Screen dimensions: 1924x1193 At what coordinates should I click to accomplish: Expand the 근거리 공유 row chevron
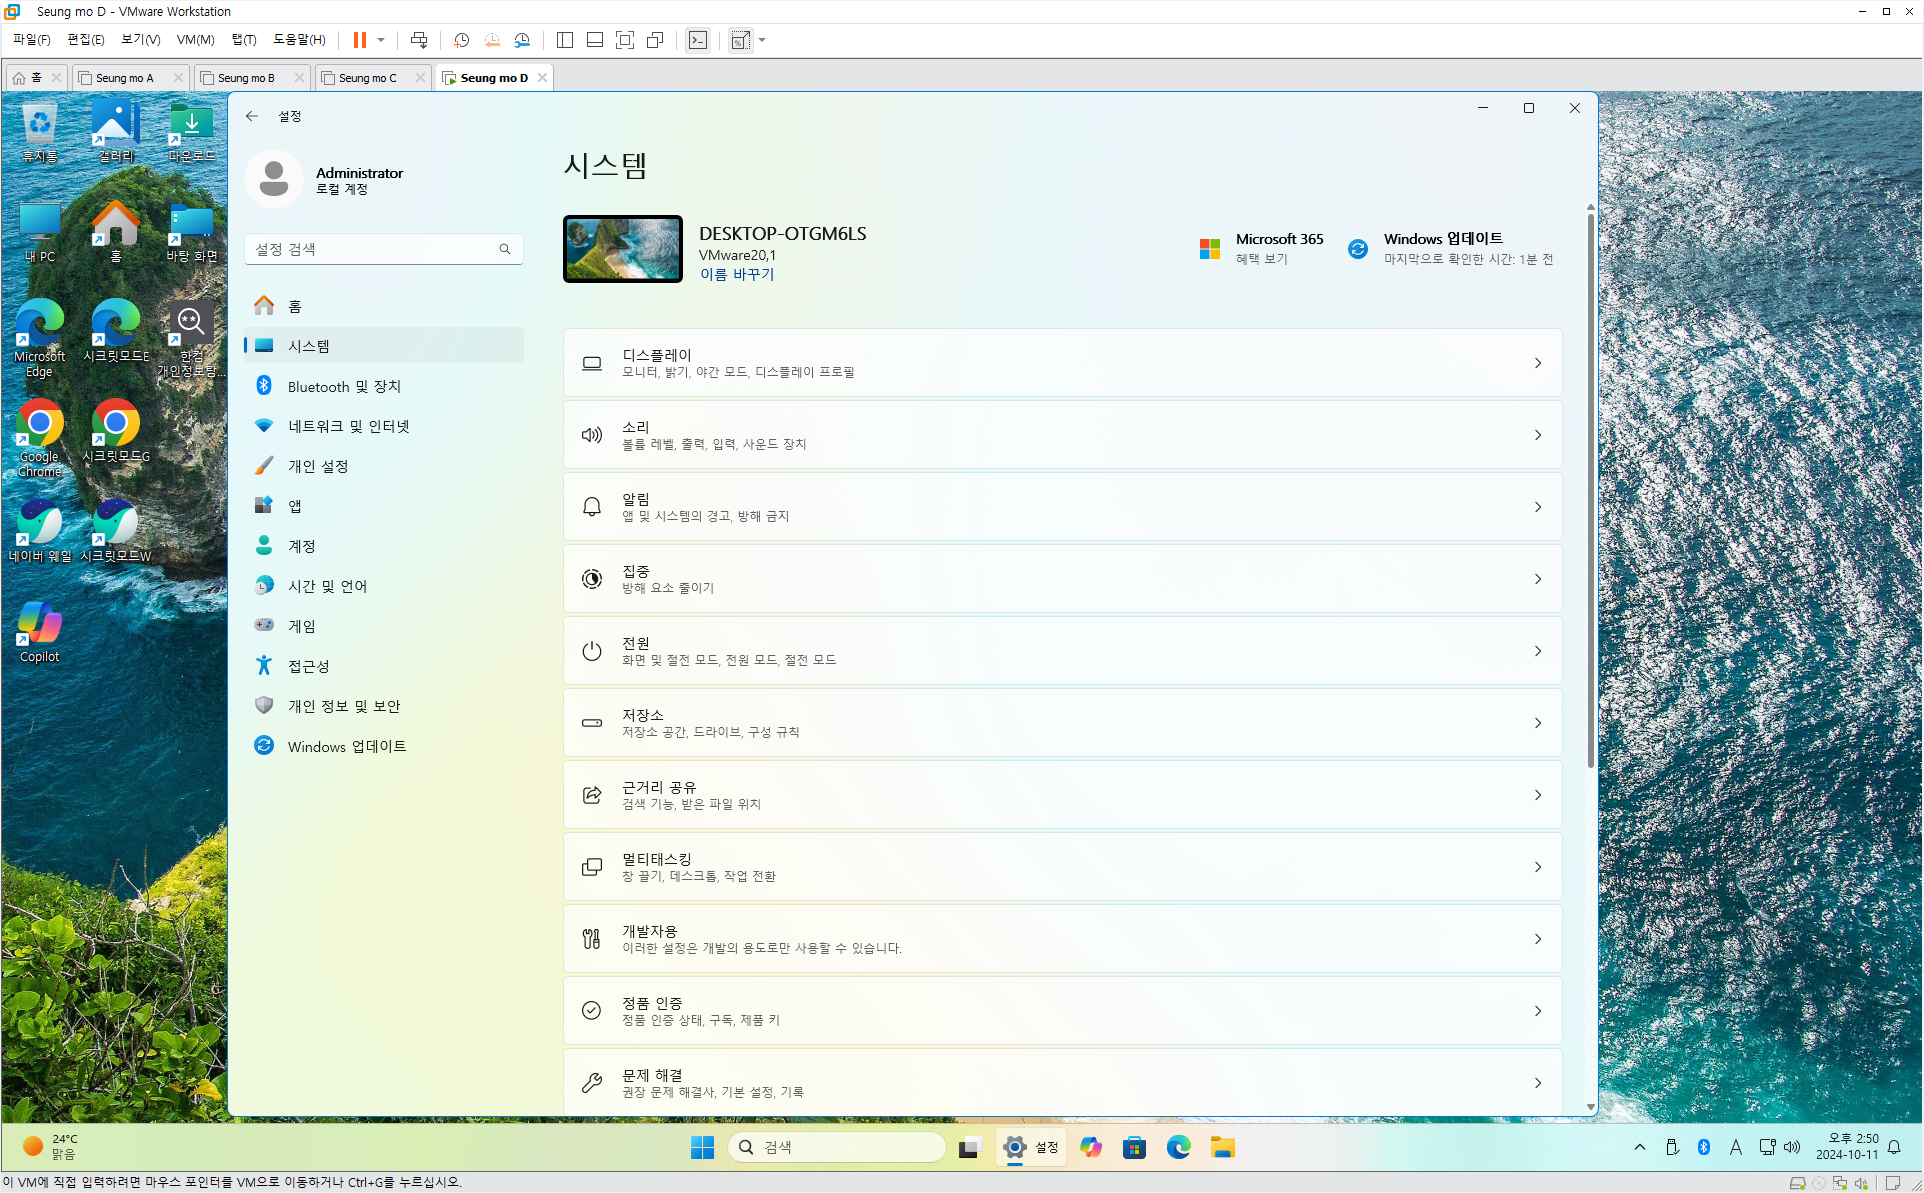tap(1537, 795)
